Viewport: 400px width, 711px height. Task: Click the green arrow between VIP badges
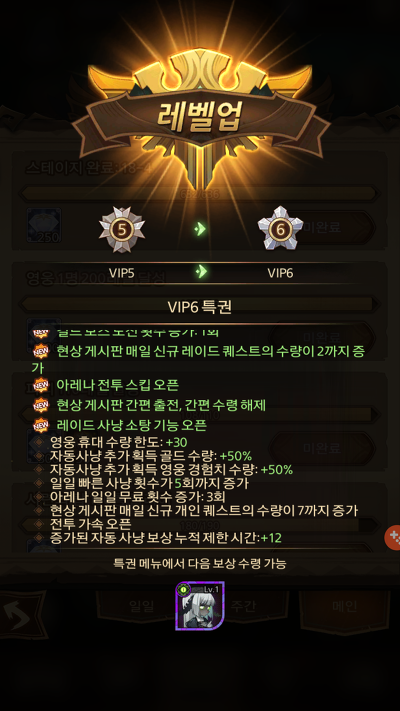point(200,229)
